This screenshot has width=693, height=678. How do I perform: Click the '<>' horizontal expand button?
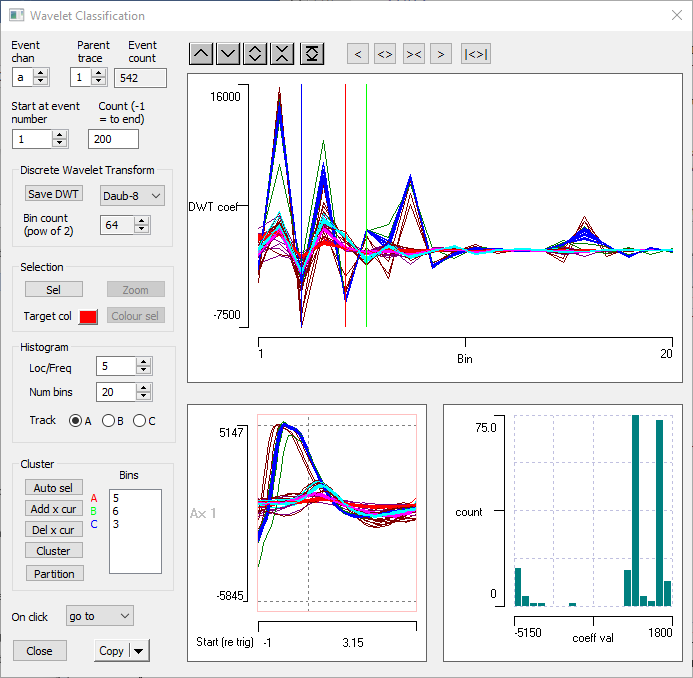click(385, 54)
